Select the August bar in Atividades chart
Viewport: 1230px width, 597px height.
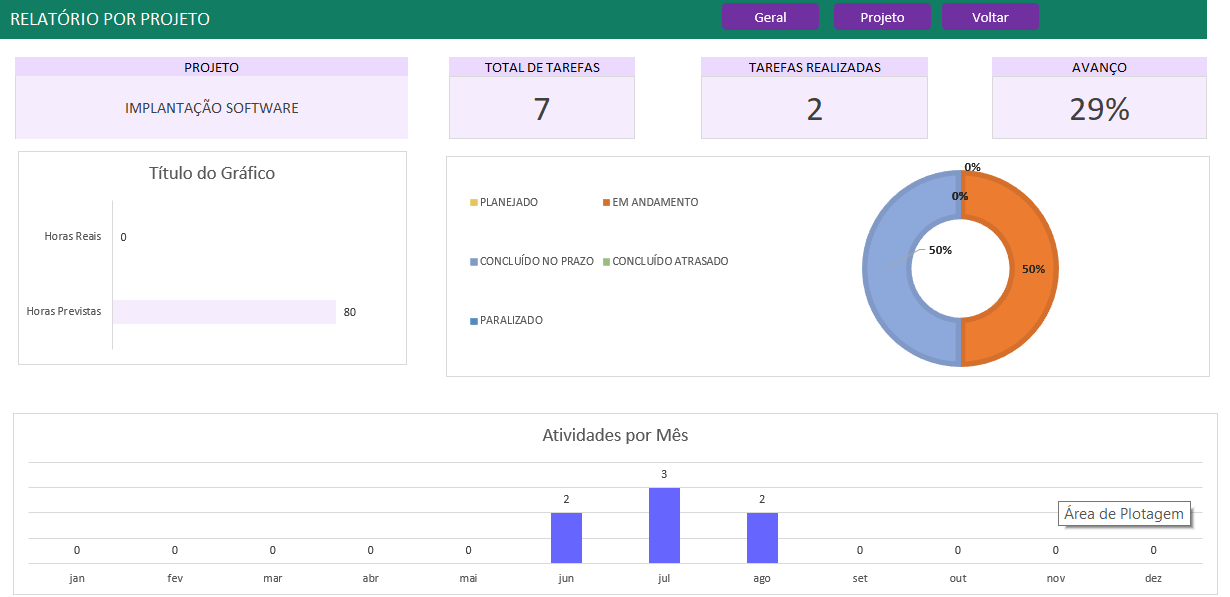pyautogui.click(x=762, y=537)
